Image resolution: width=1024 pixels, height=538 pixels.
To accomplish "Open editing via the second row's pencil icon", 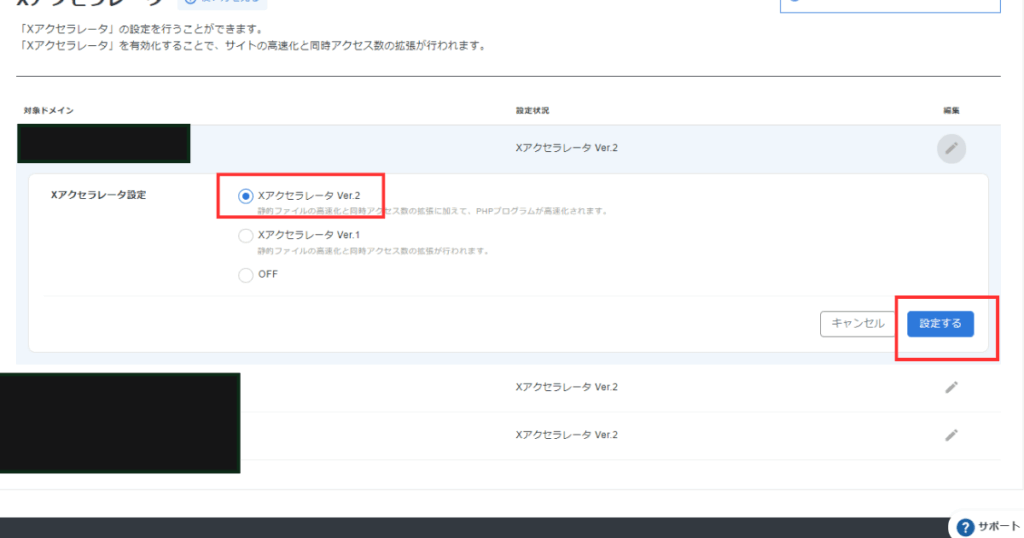I will coord(951,387).
